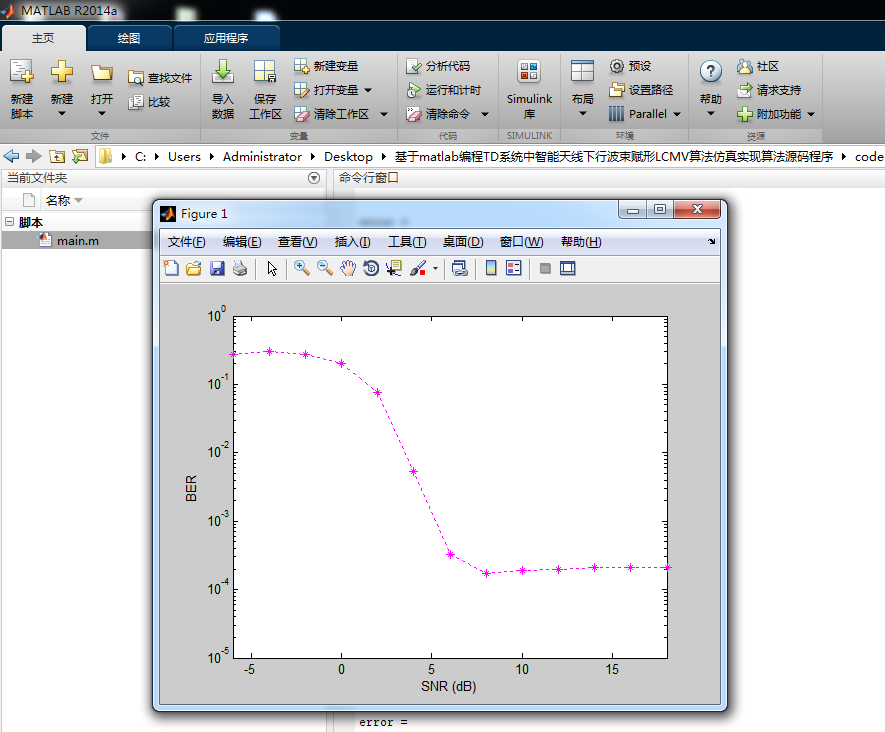
Task: Click Save Figure icon
Action: pos(217,269)
